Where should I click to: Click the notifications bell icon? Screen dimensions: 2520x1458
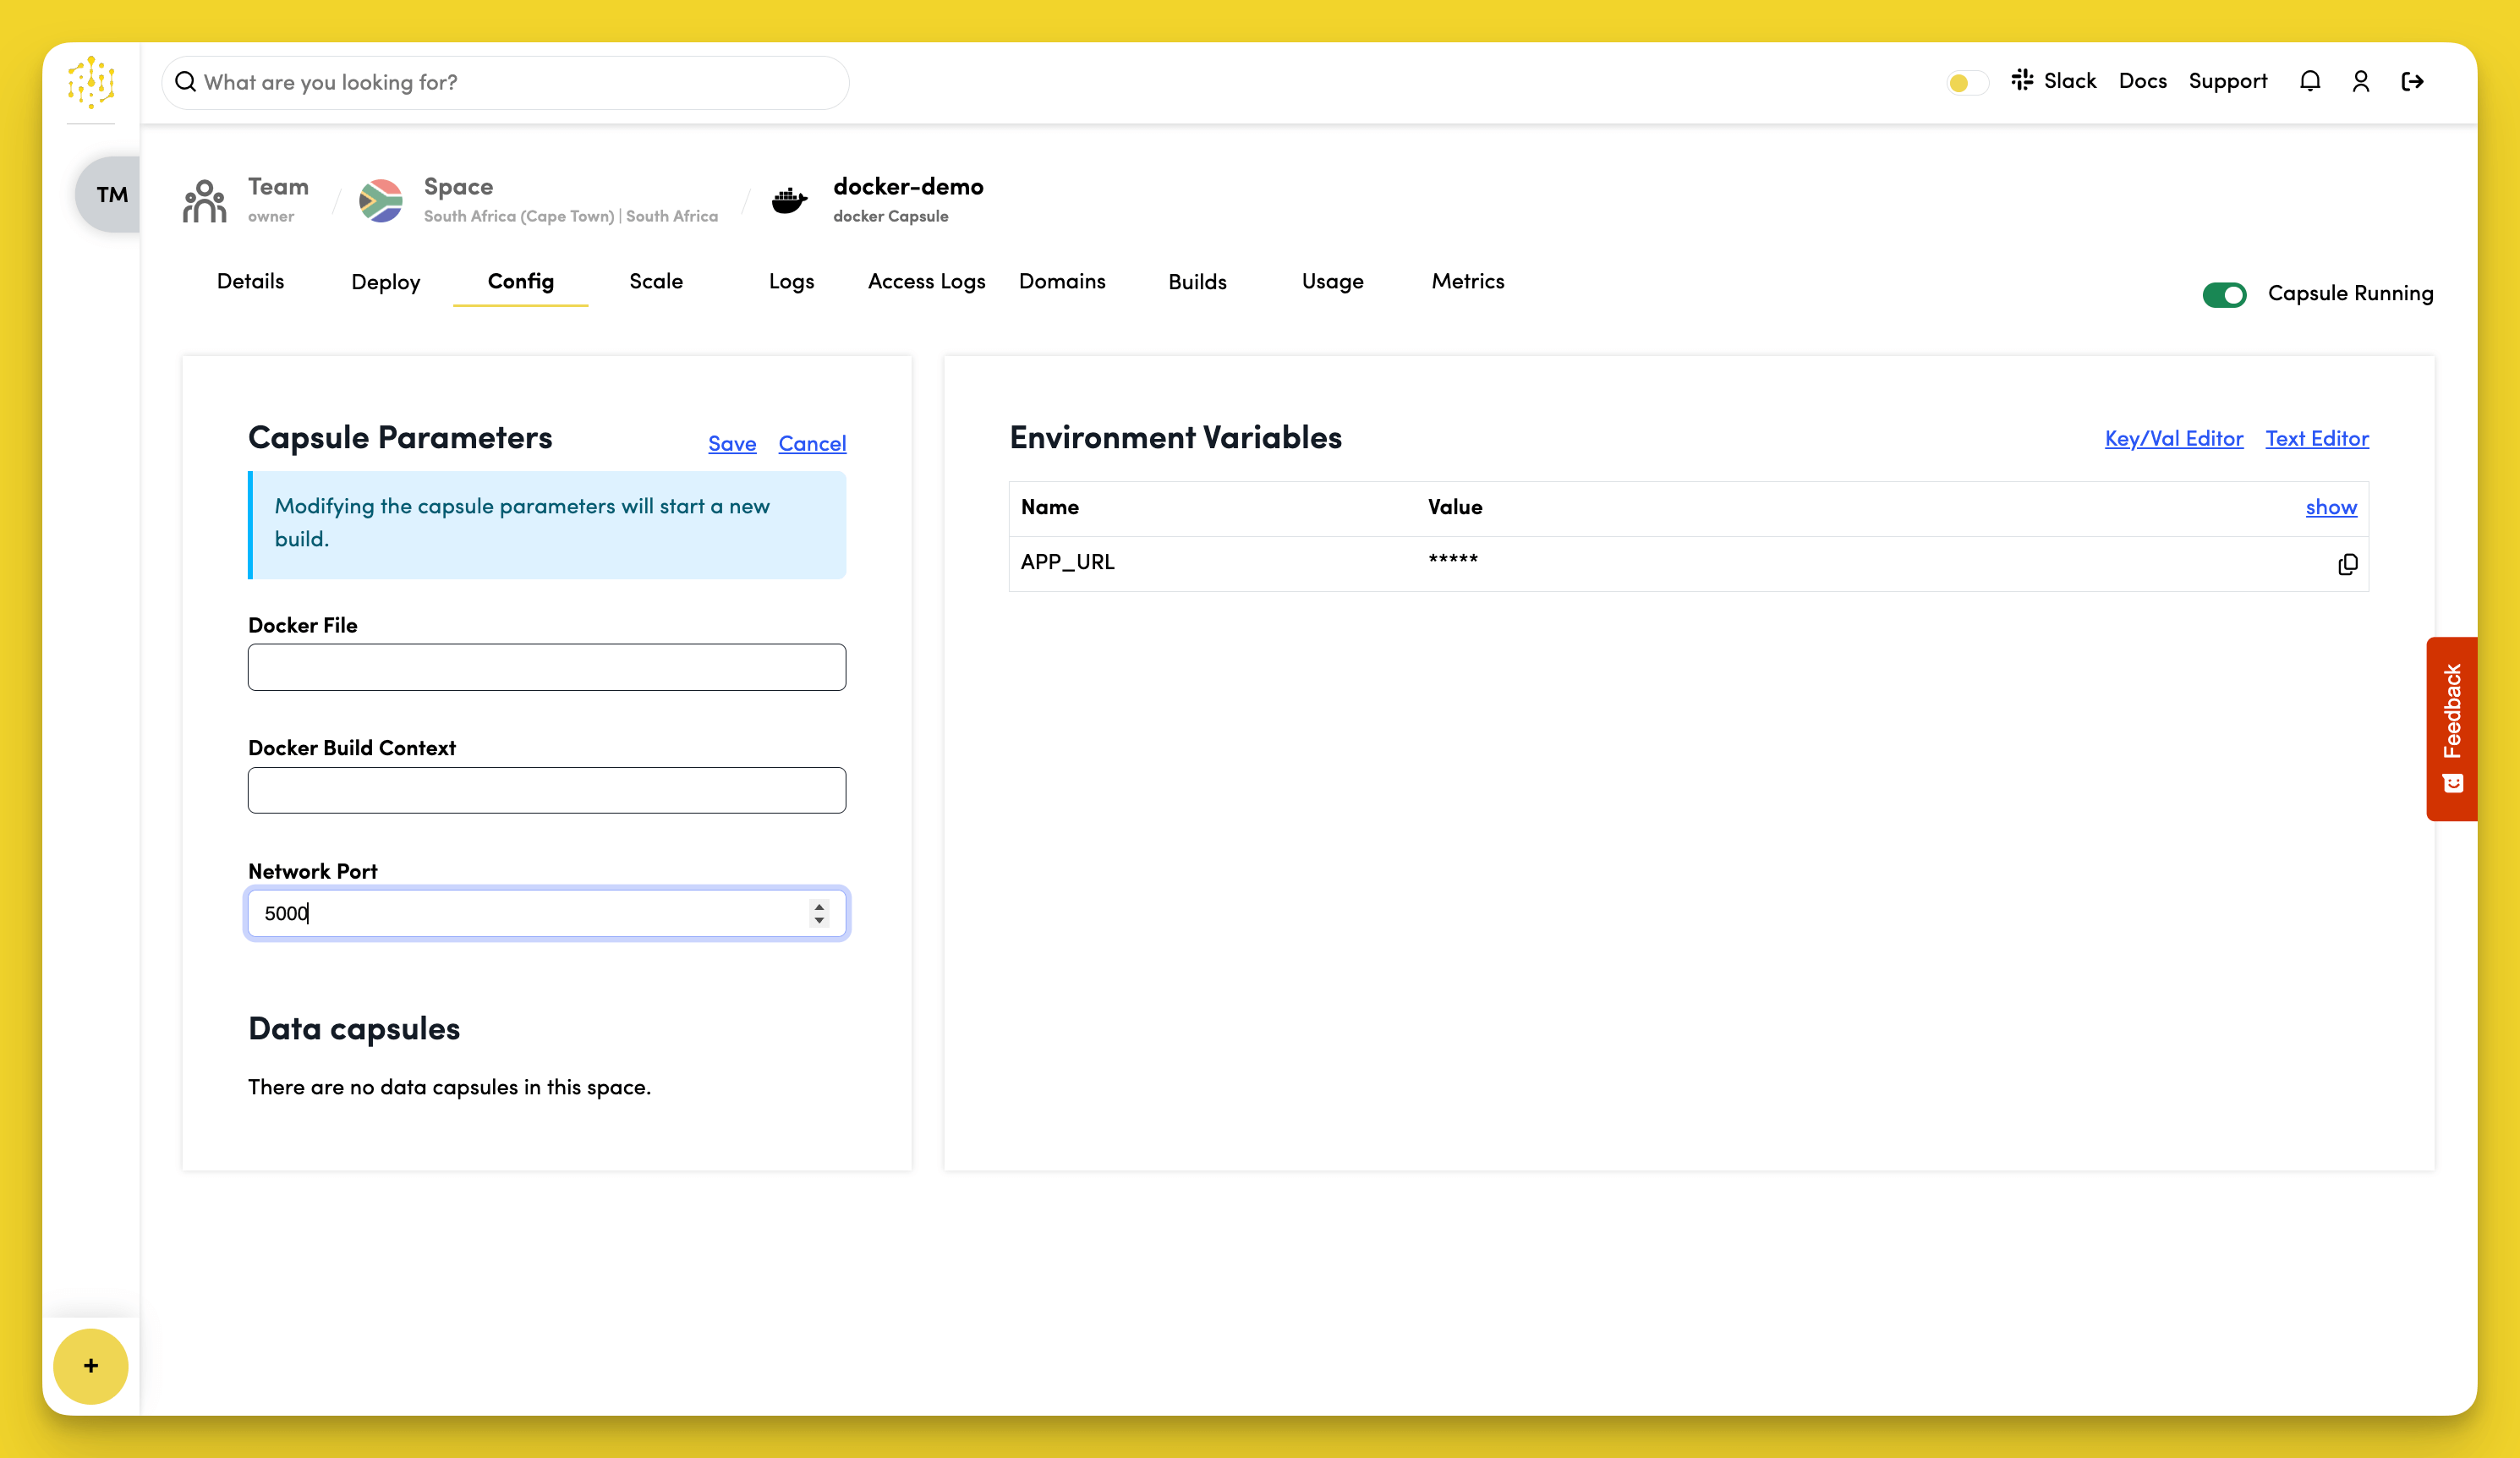2309,81
